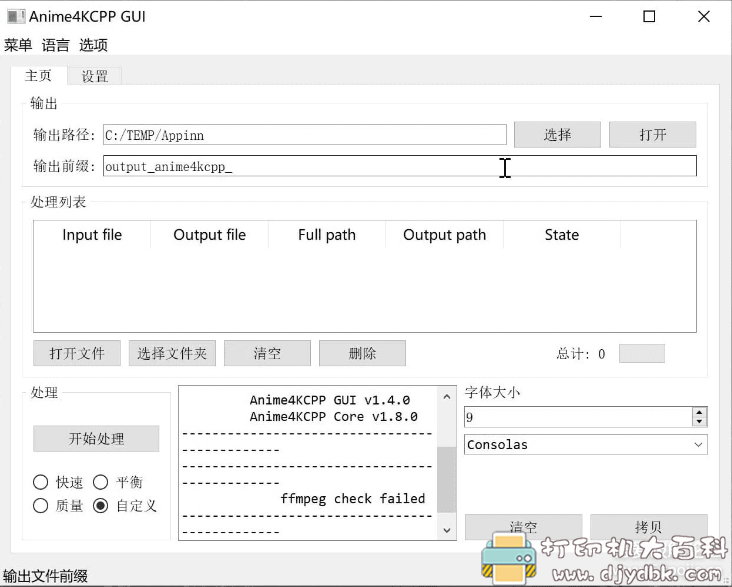Click the 清空 button under the processing list
This screenshot has height=587, width=732.
[267, 353]
